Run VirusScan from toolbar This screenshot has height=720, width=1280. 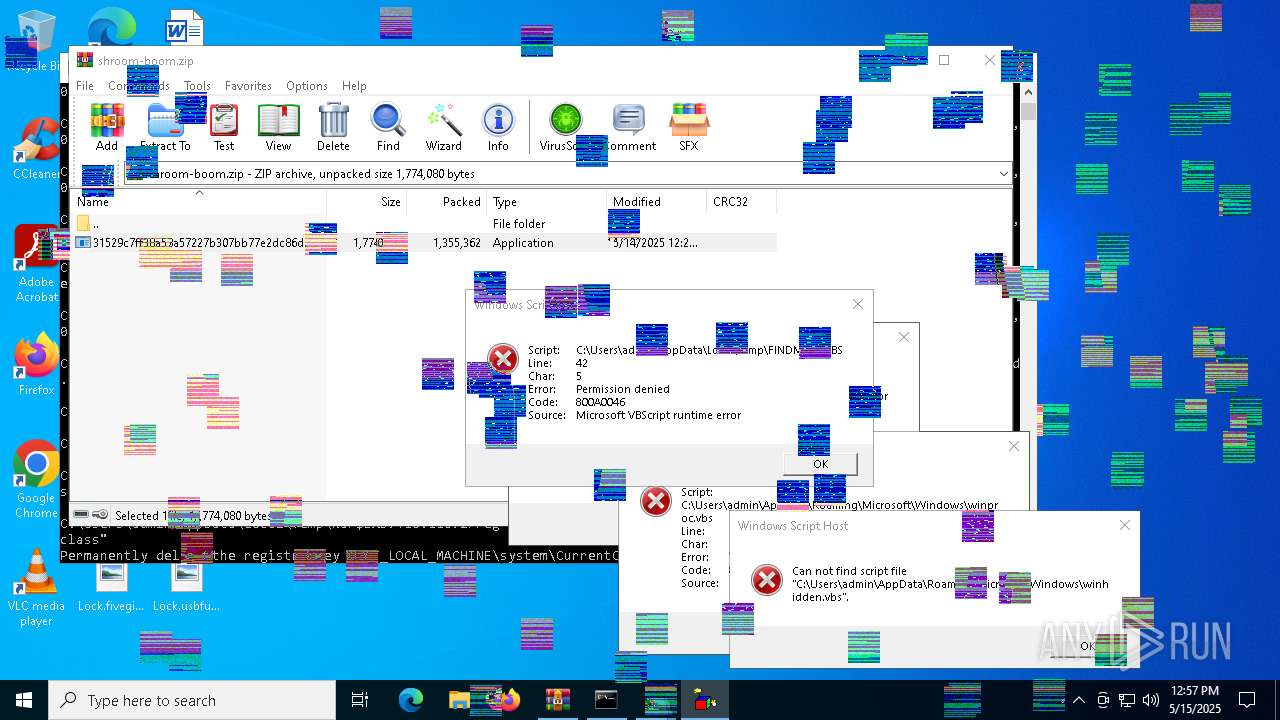(x=566, y=127)
